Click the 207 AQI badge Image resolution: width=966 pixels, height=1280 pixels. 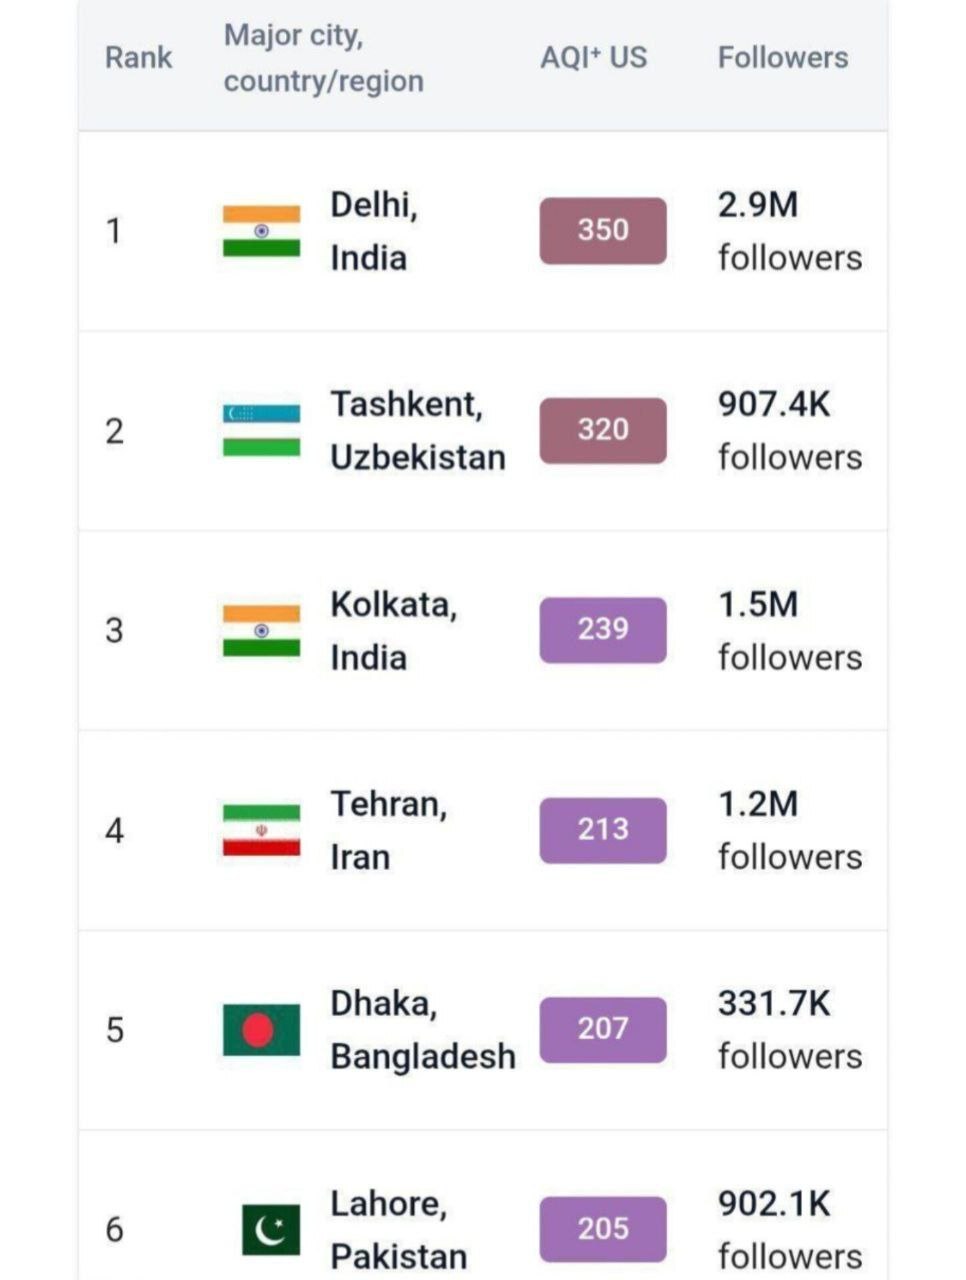[x=603, y=1029]
